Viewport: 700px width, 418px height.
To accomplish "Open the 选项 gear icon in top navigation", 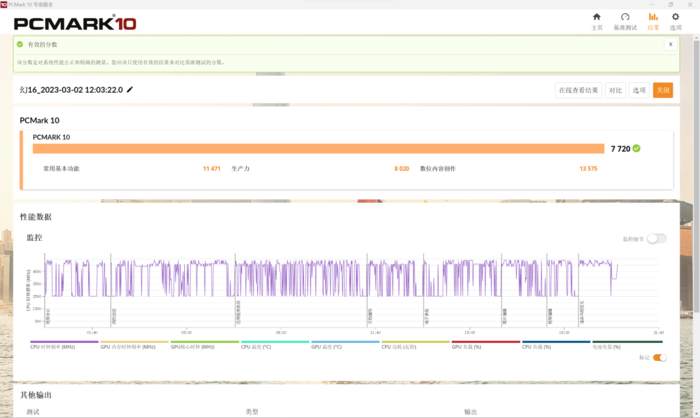I will coord(675,17).
